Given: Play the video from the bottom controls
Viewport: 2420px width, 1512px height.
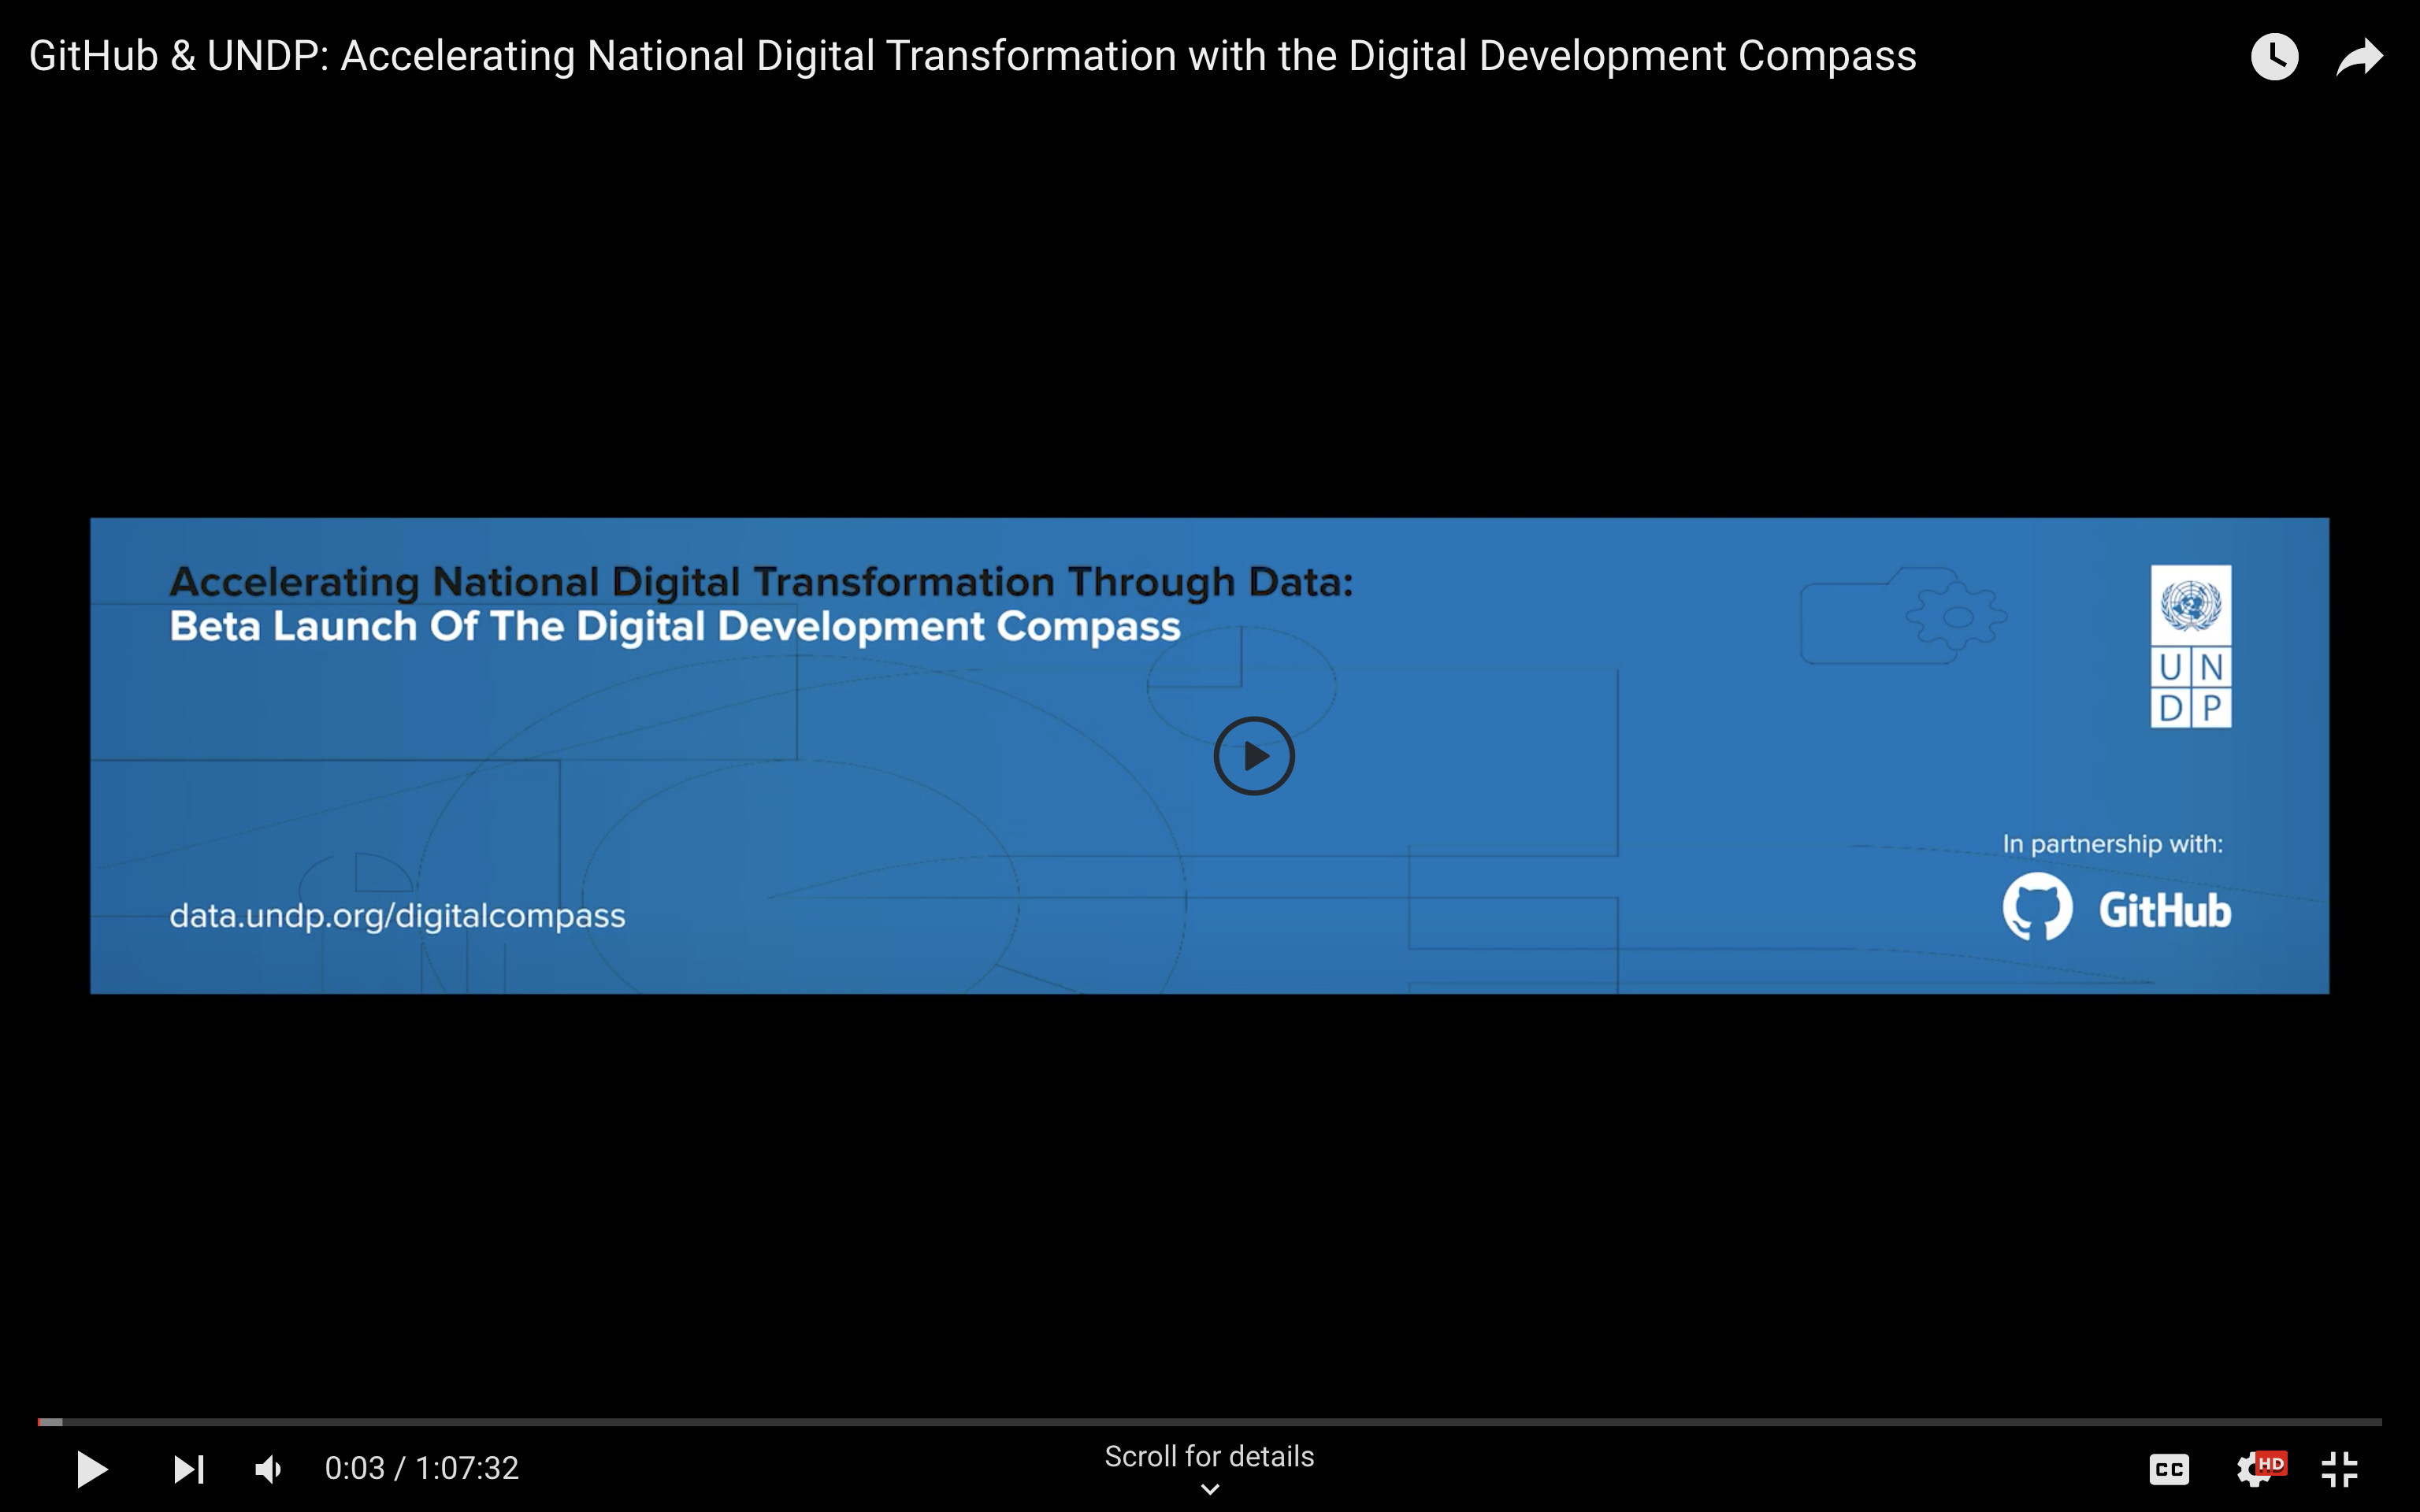Looking at the screenshot, I should point(92,1469).
